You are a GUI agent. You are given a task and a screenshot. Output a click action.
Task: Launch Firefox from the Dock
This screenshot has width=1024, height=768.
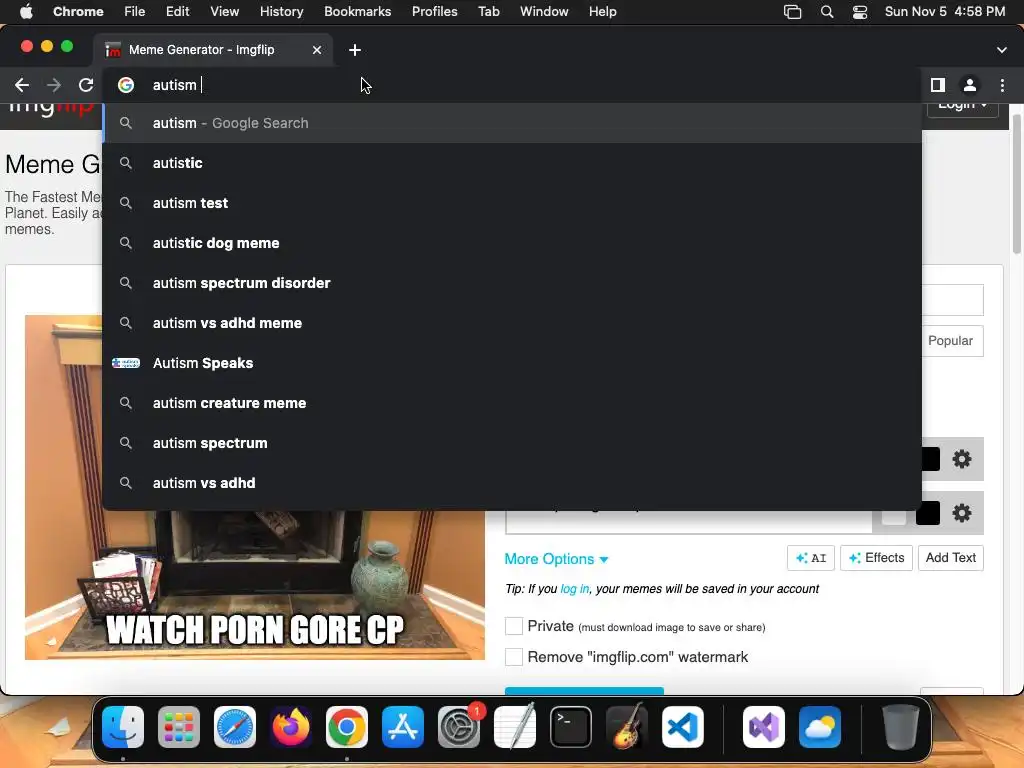click(x=291, y=727)
